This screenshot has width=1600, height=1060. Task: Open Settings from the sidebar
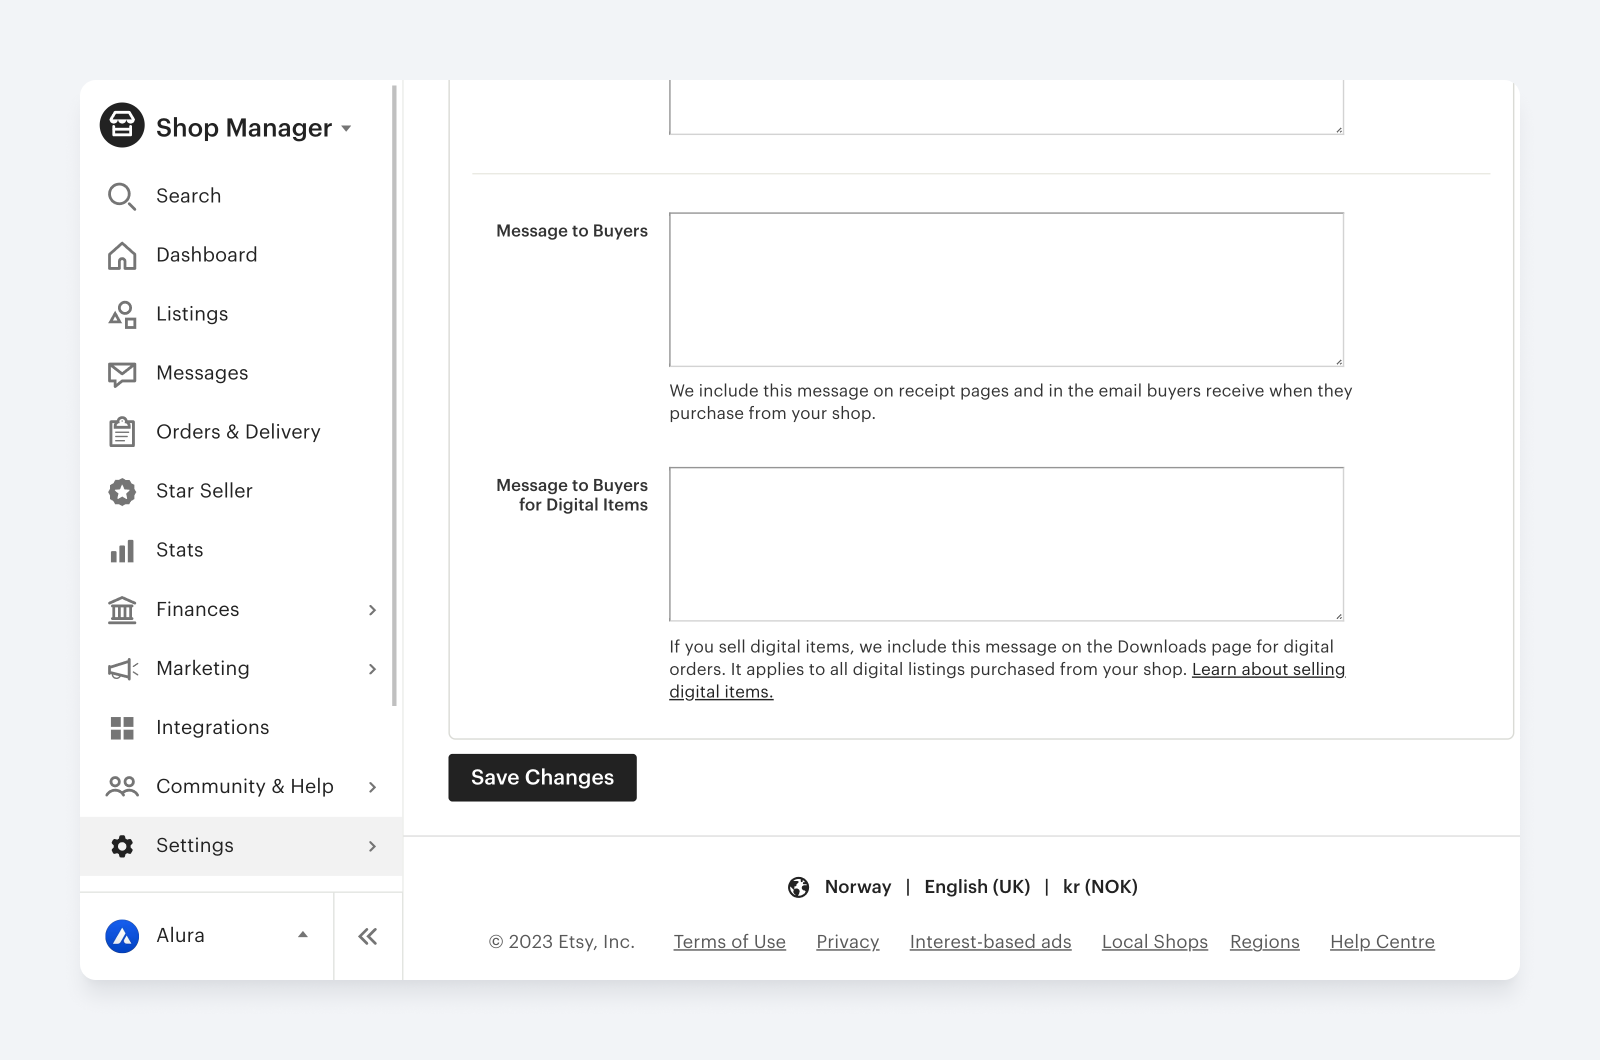pos(195,845)
